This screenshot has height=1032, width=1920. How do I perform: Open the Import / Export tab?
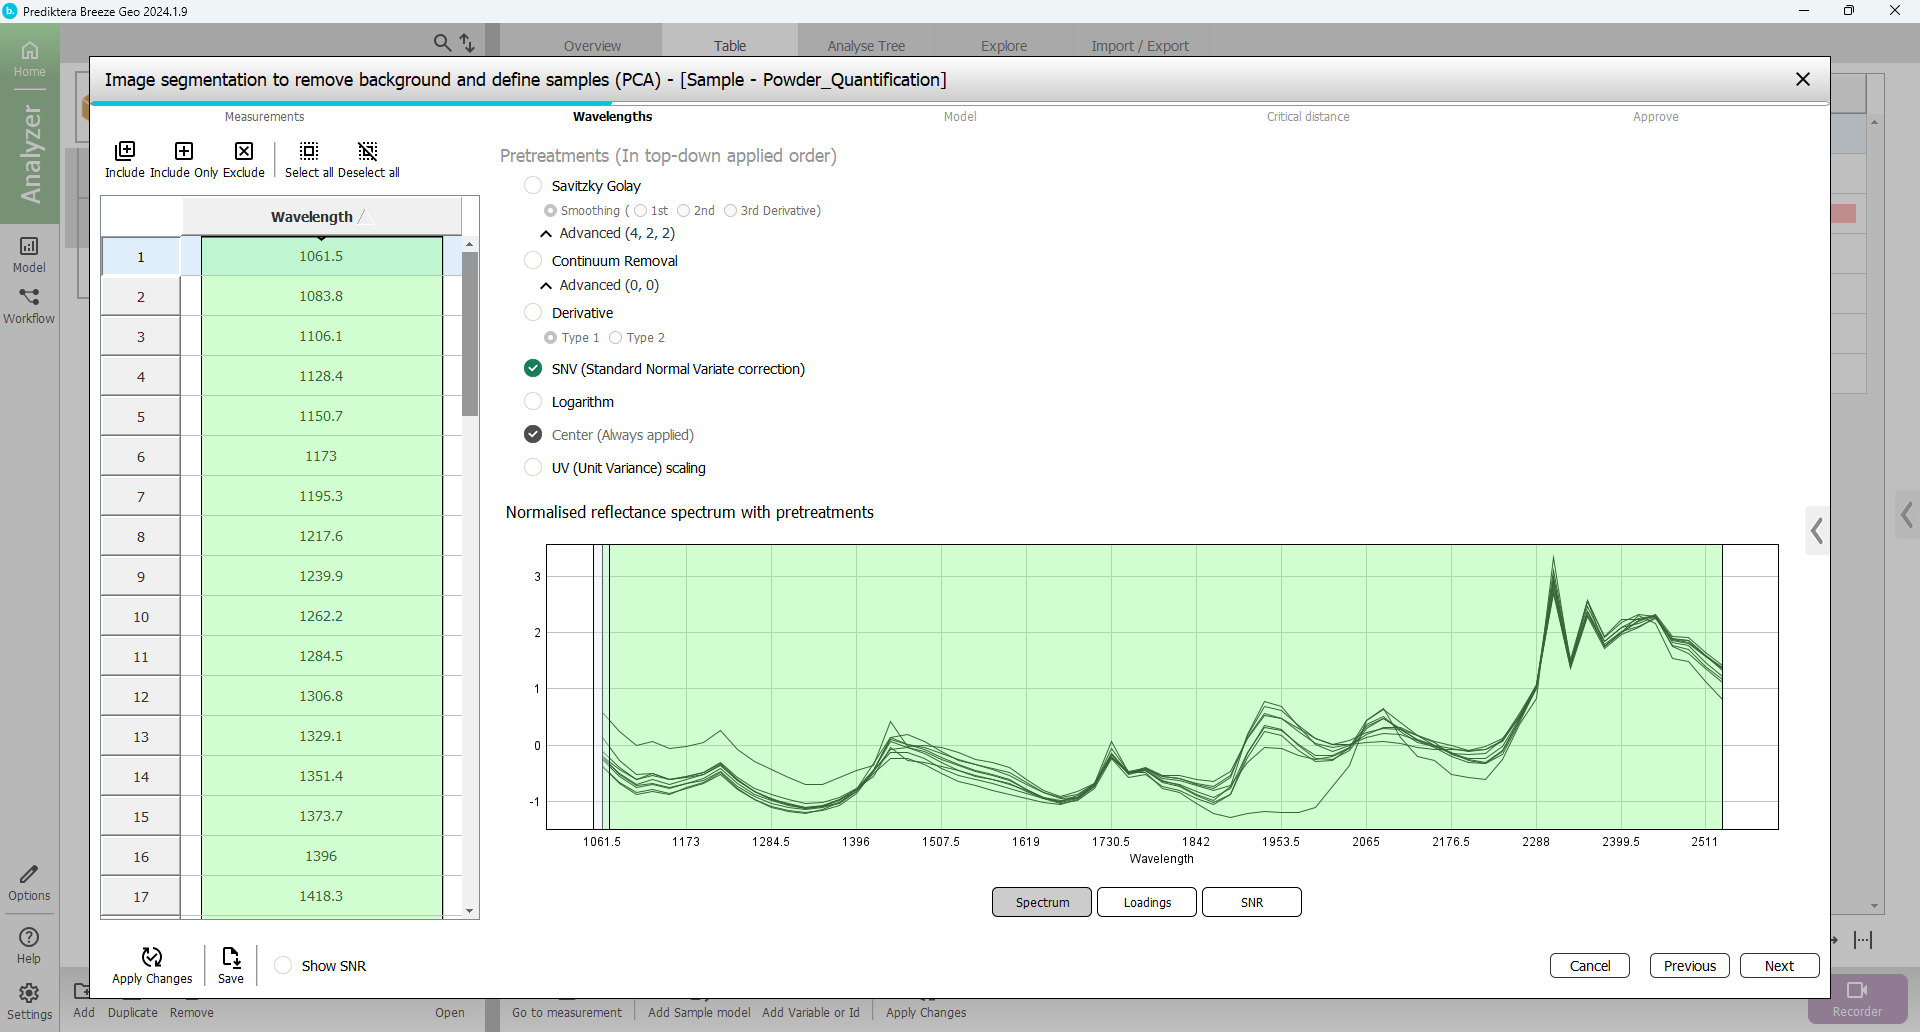[x=1139, y=46]
